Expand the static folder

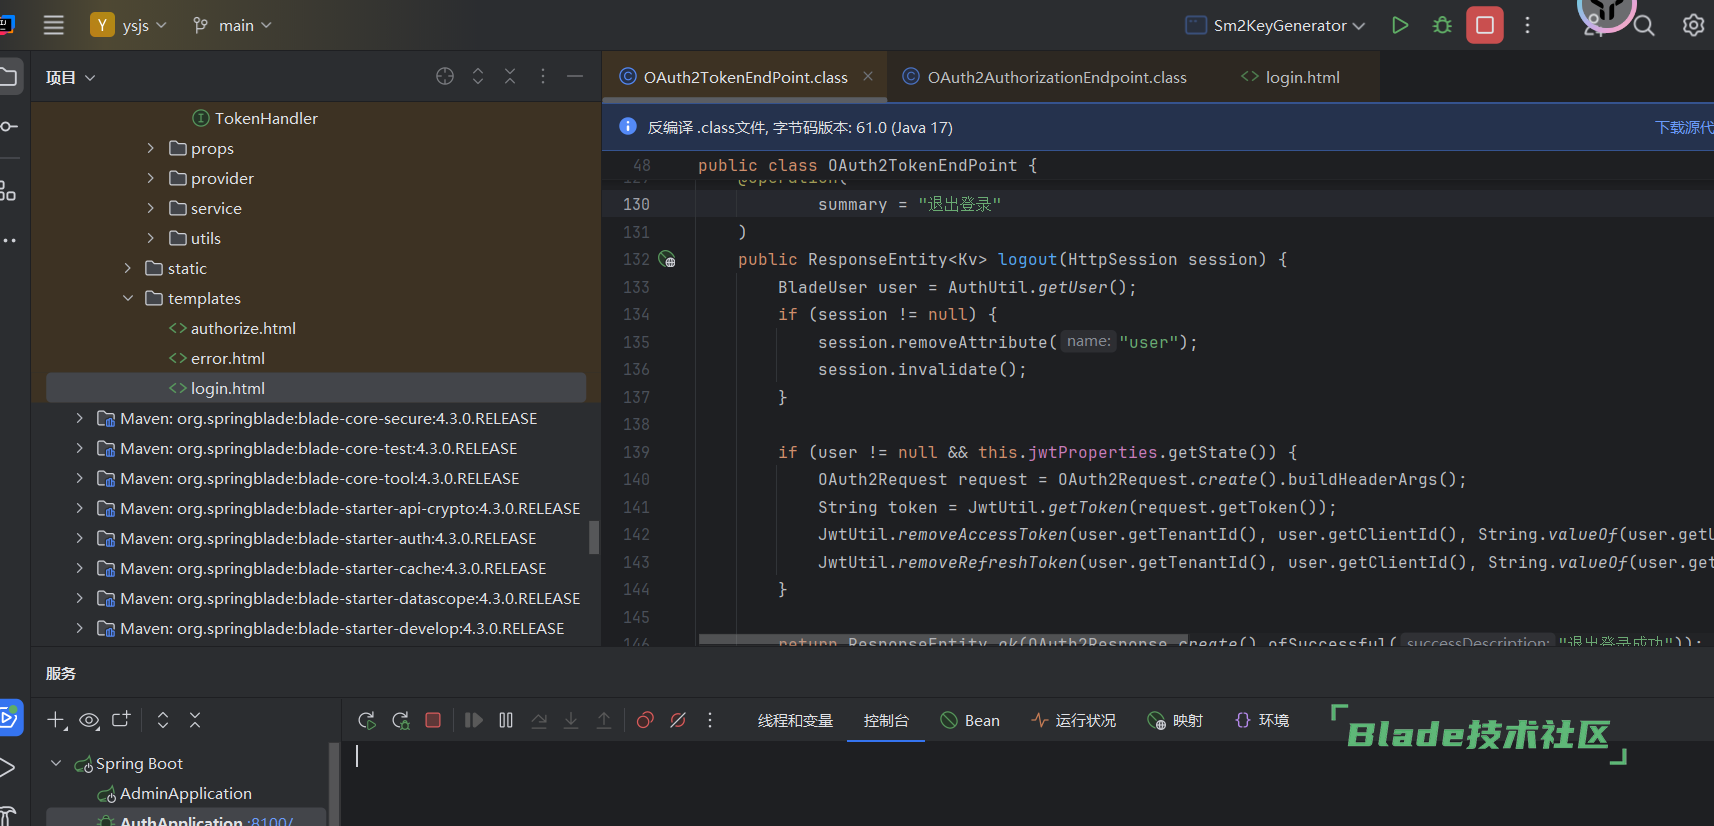pos(127,268)
